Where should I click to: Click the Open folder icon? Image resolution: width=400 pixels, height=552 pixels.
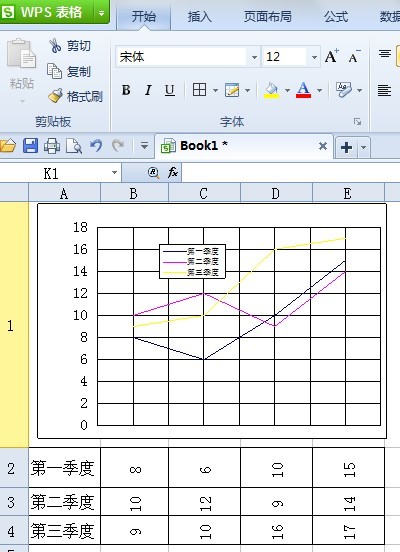[x=8, y=145]
